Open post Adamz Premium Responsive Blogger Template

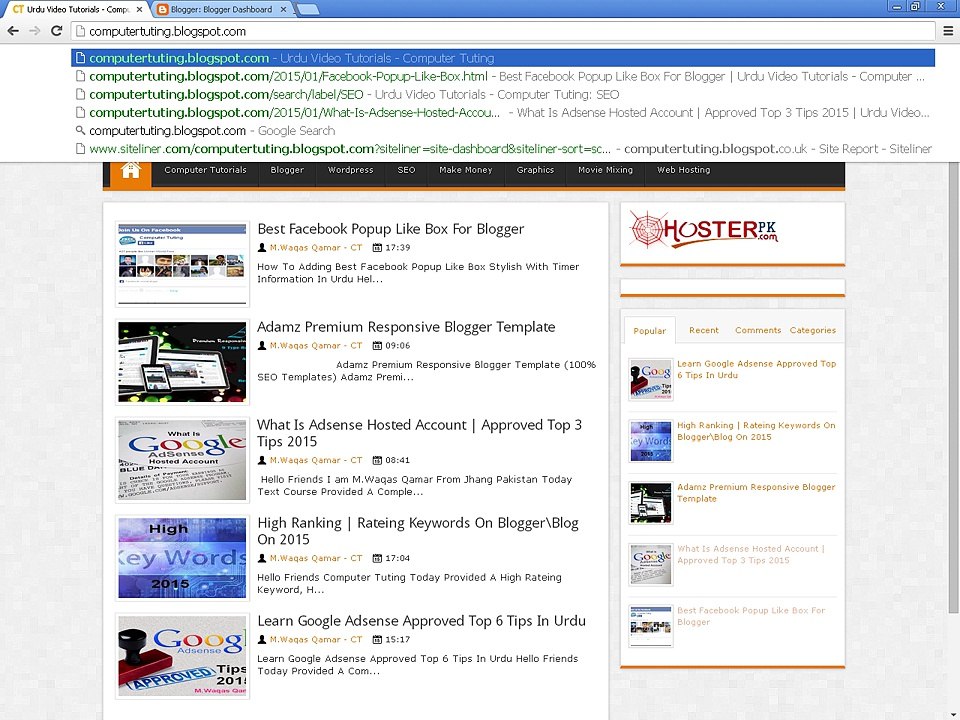406,327
